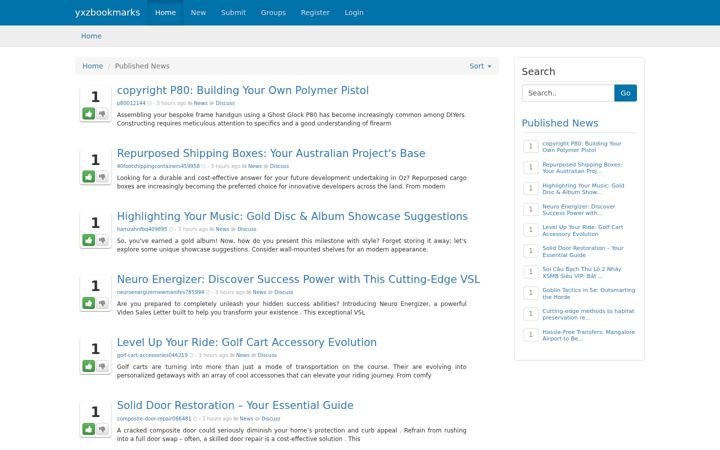
Task: Click vote count number of Neuro Energizer story
Action: (x=95, y=286)
